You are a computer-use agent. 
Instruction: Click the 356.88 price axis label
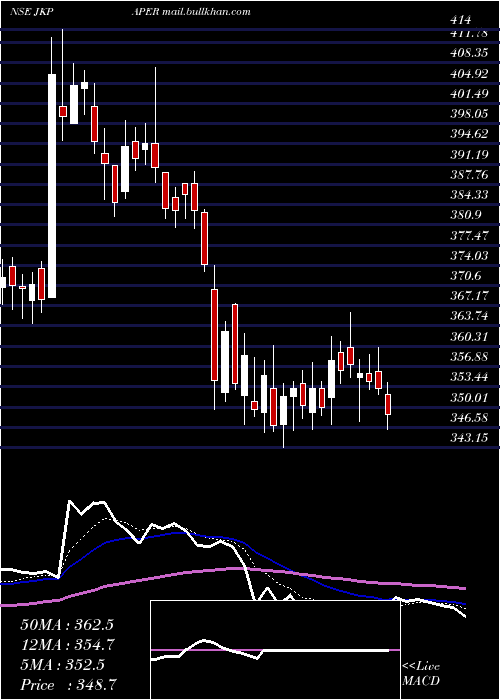click(x=468, y=357)
